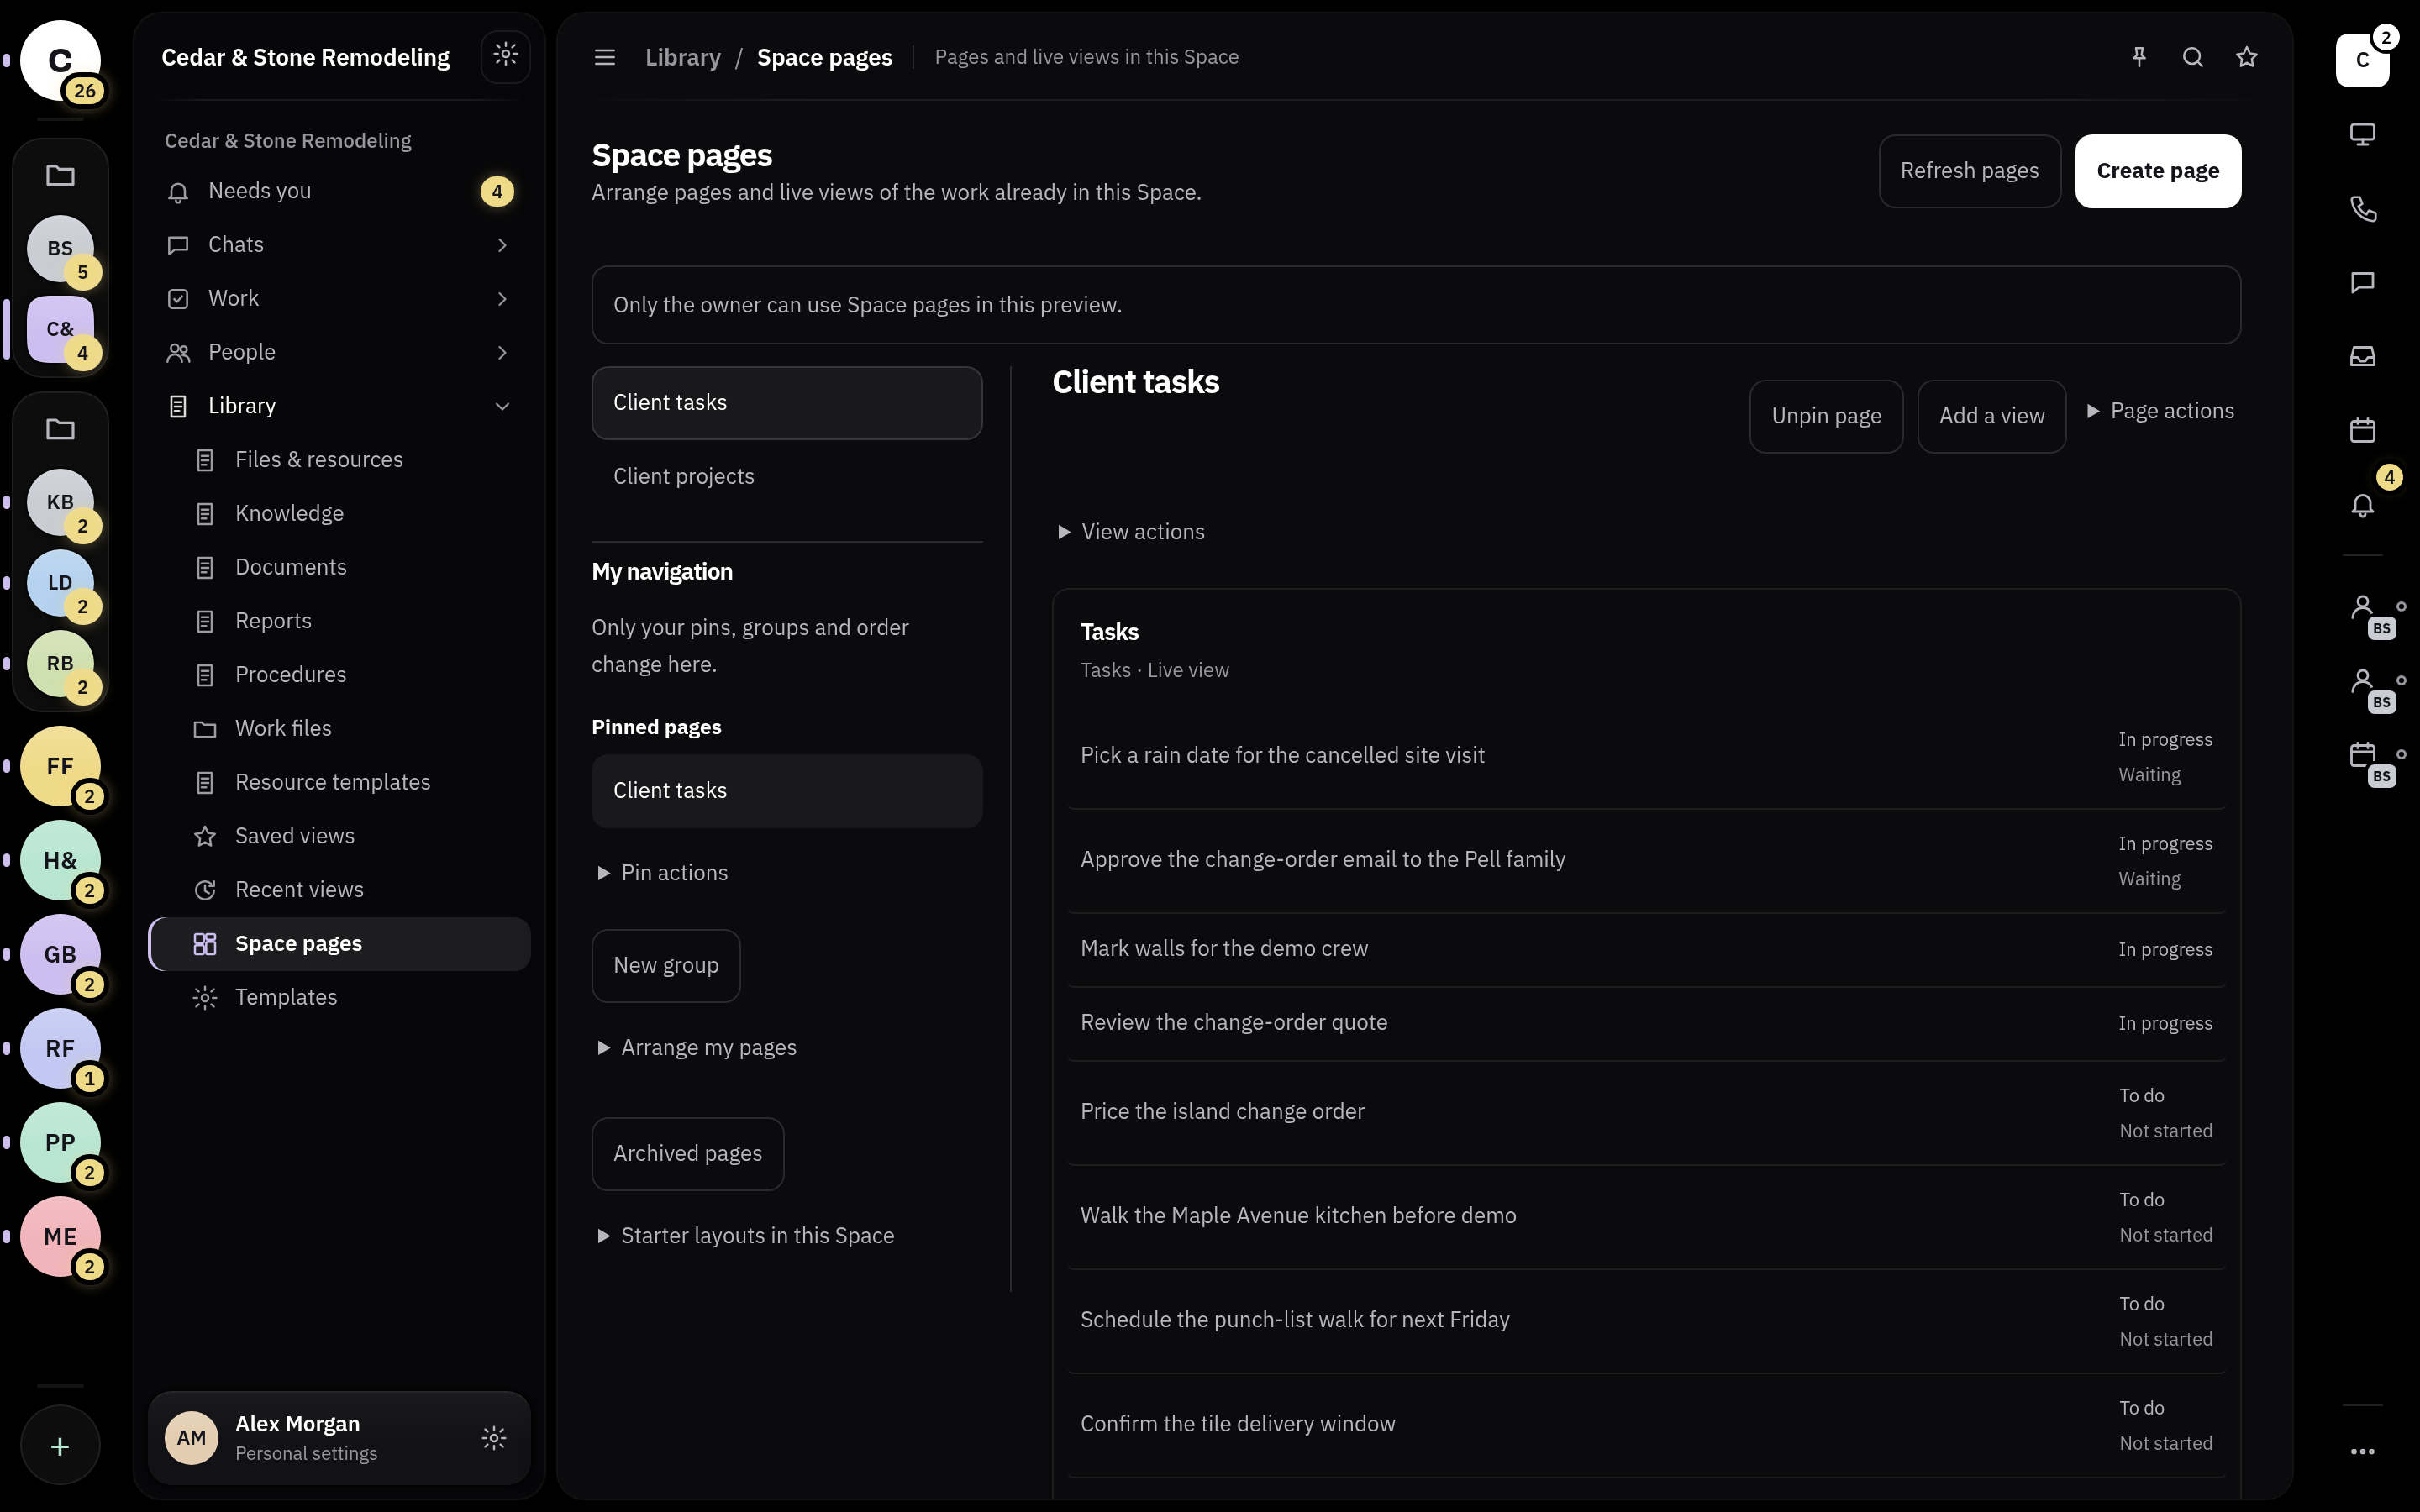2420x1512 pixels.
Task: Open the screen share monitor icon
Action: click(x=2363, y=134)
